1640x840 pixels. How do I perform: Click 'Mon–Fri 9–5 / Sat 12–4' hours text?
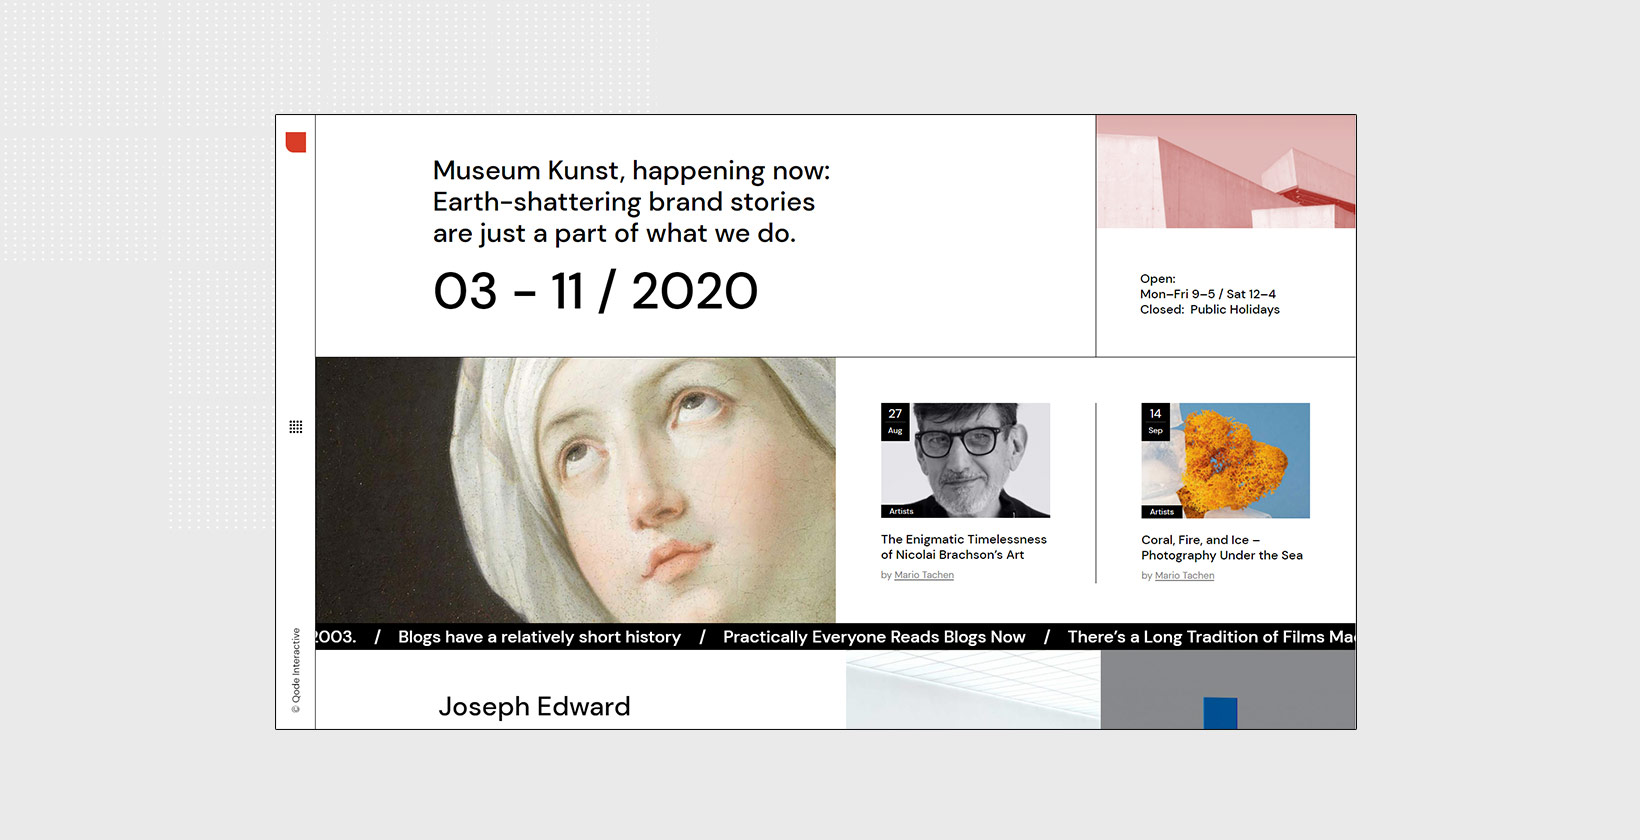coord(1208,294)
